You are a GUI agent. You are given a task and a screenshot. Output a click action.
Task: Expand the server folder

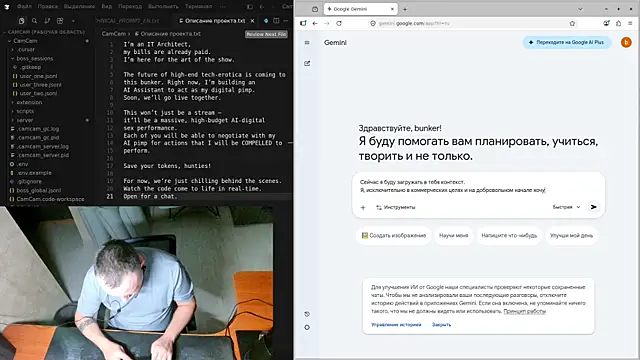(x=25, y=120)
